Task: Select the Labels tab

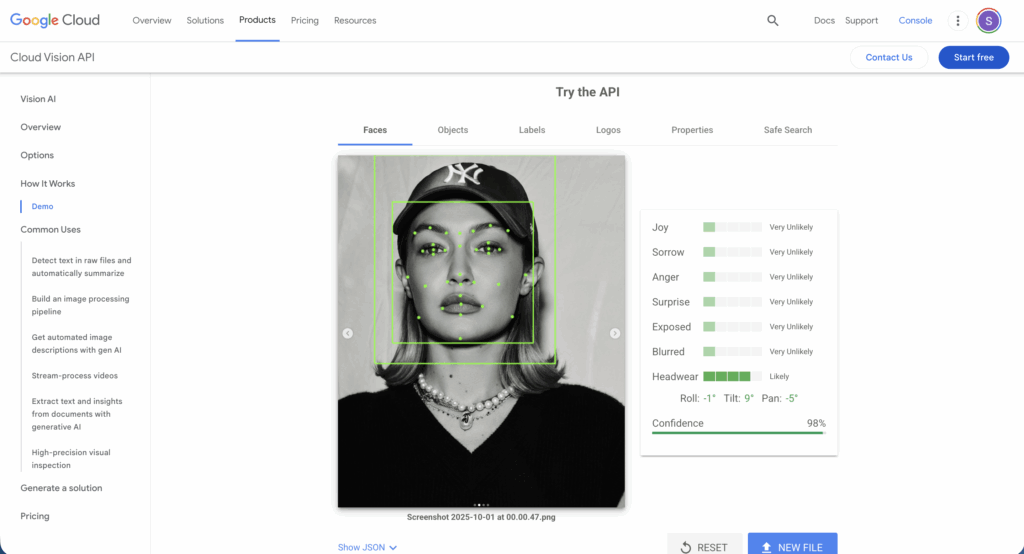Action: (532, 130)
